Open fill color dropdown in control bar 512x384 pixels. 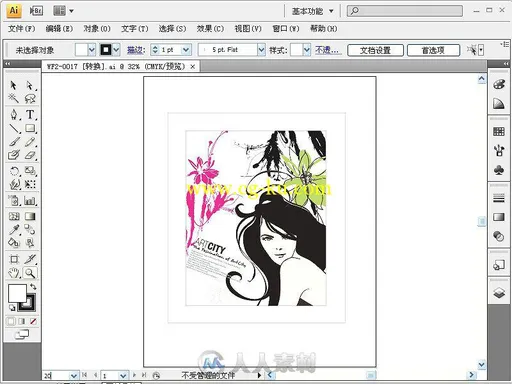pyautogui.click(x=91, y=50)
